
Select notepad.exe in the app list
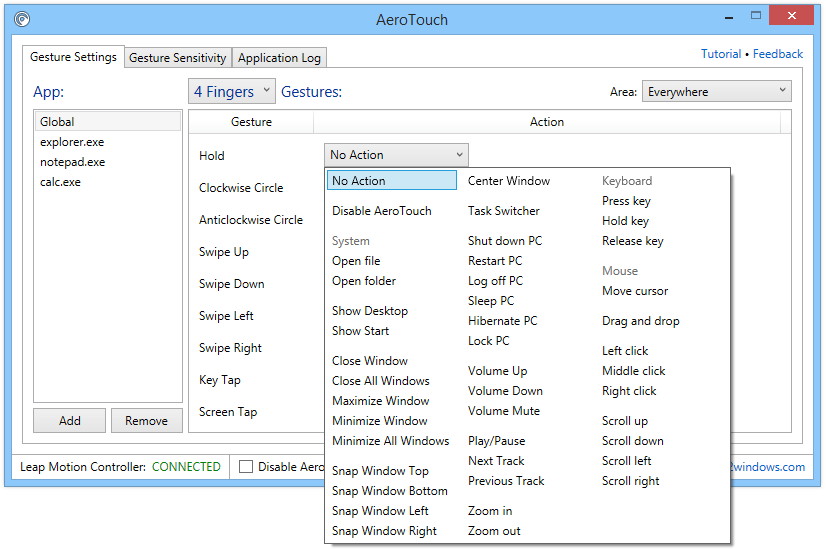pos(108,162)
